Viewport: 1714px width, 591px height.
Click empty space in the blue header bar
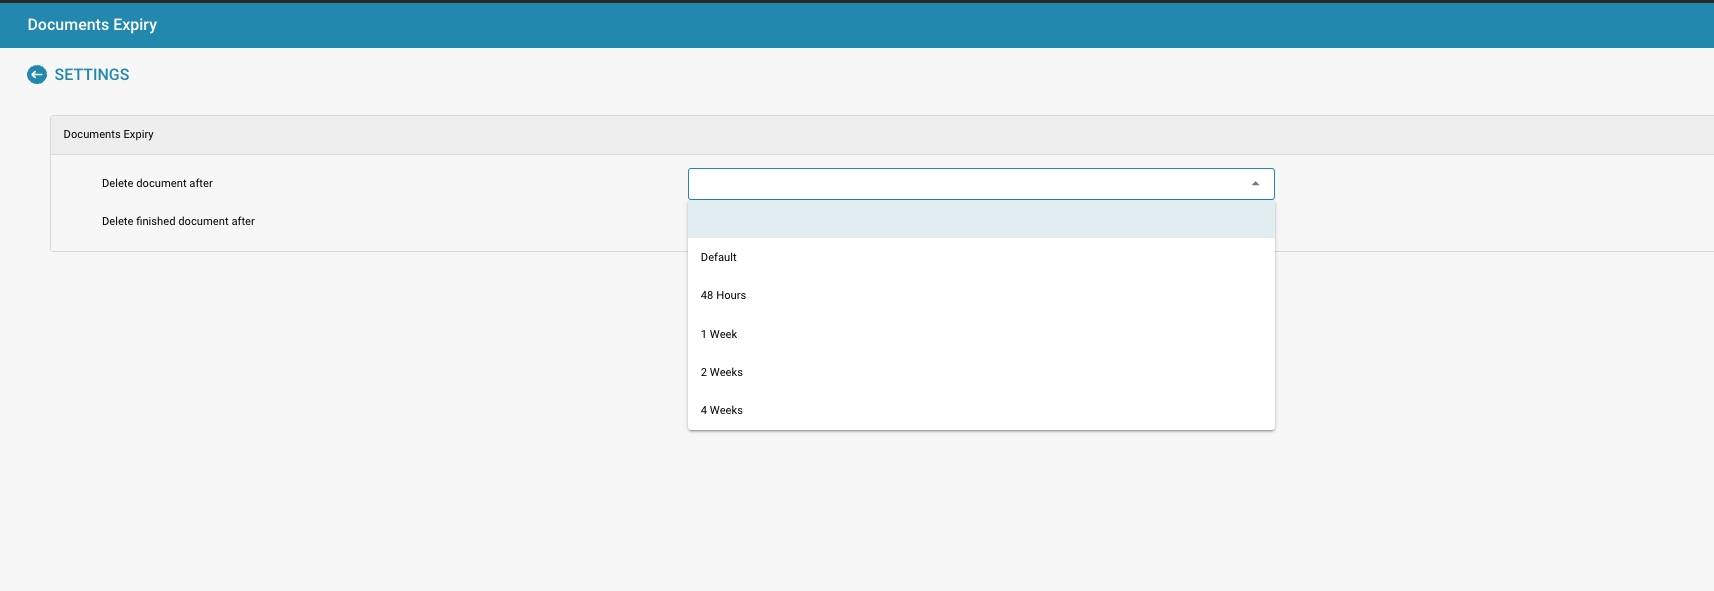tap(900, 25)
